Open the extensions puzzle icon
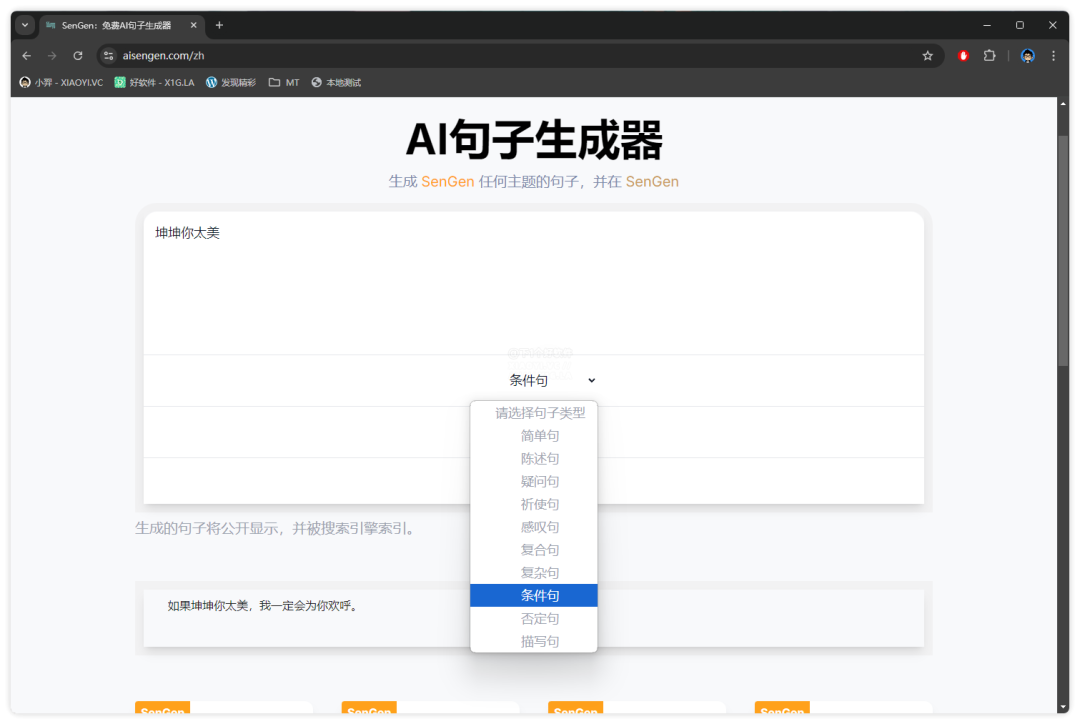The height and width of the screenshot is (724, 1080). pyautogui.click(x=989, y=56)
